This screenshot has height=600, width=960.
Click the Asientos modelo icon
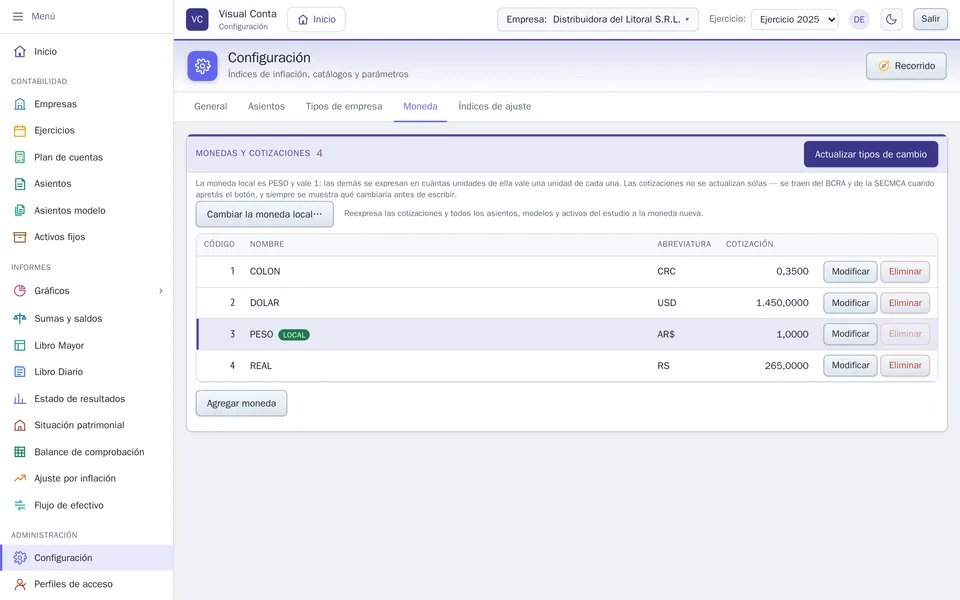pos(20,211)
